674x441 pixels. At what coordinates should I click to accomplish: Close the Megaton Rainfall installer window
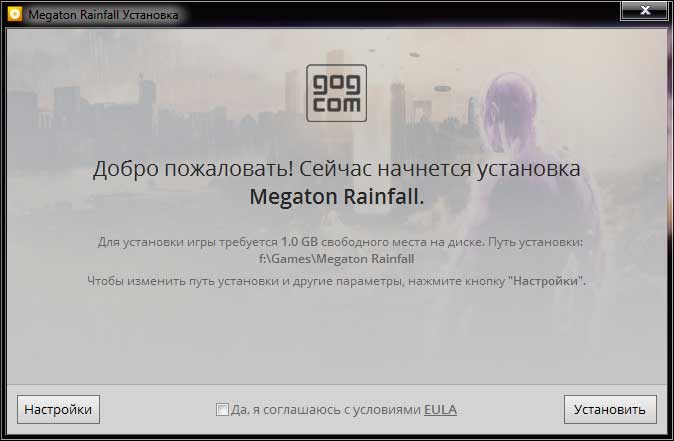click(645, 10)
